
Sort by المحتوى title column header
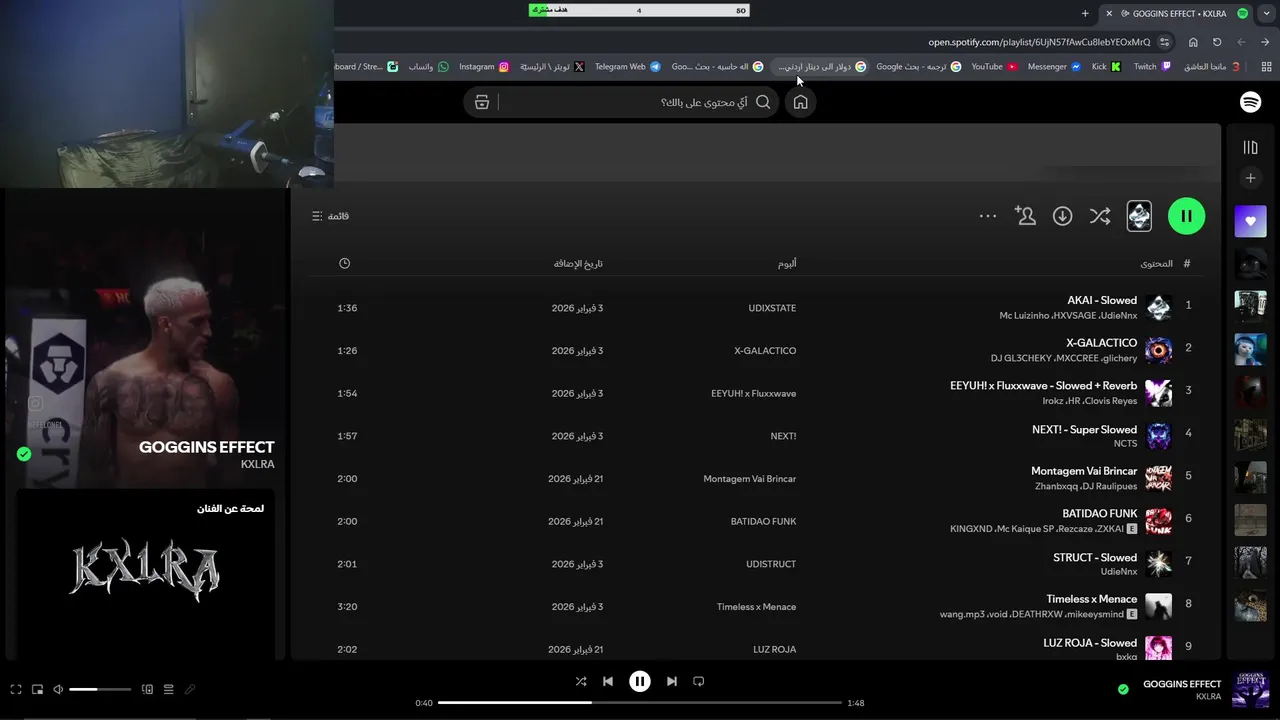[x=1156, y=264]
